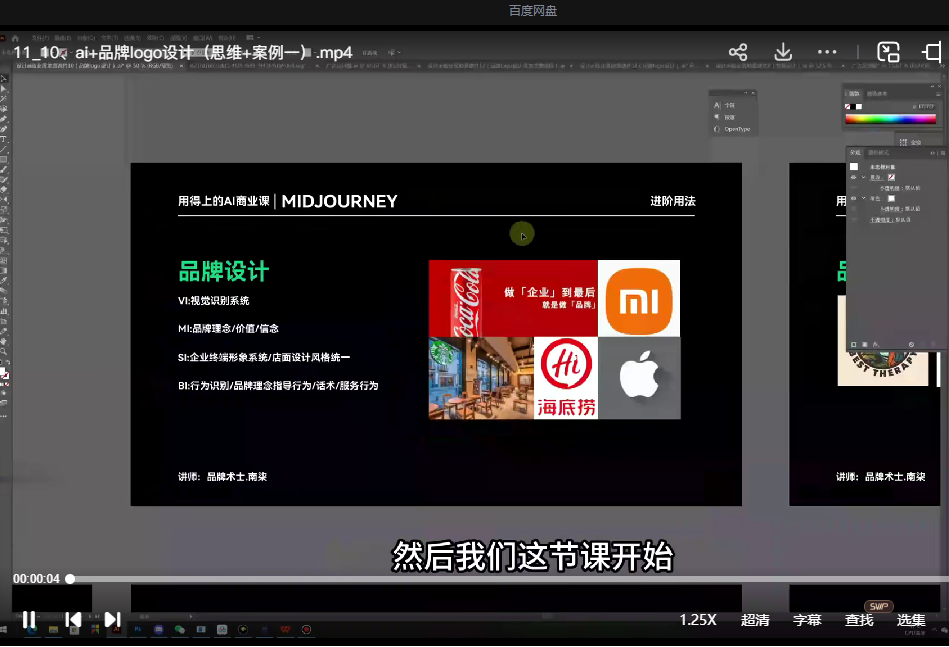Open the 窗口 menu in Illustrator

203,38
